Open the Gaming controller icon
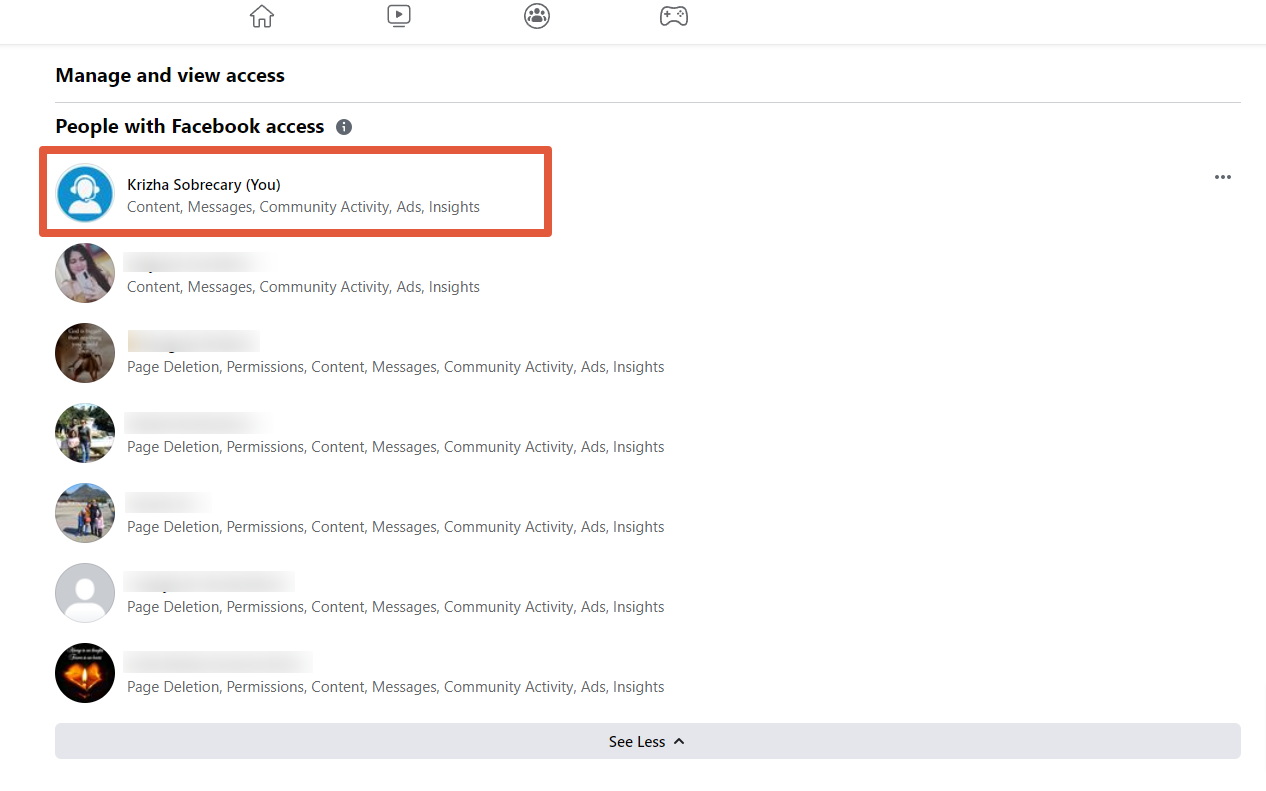 pos(673,16)
